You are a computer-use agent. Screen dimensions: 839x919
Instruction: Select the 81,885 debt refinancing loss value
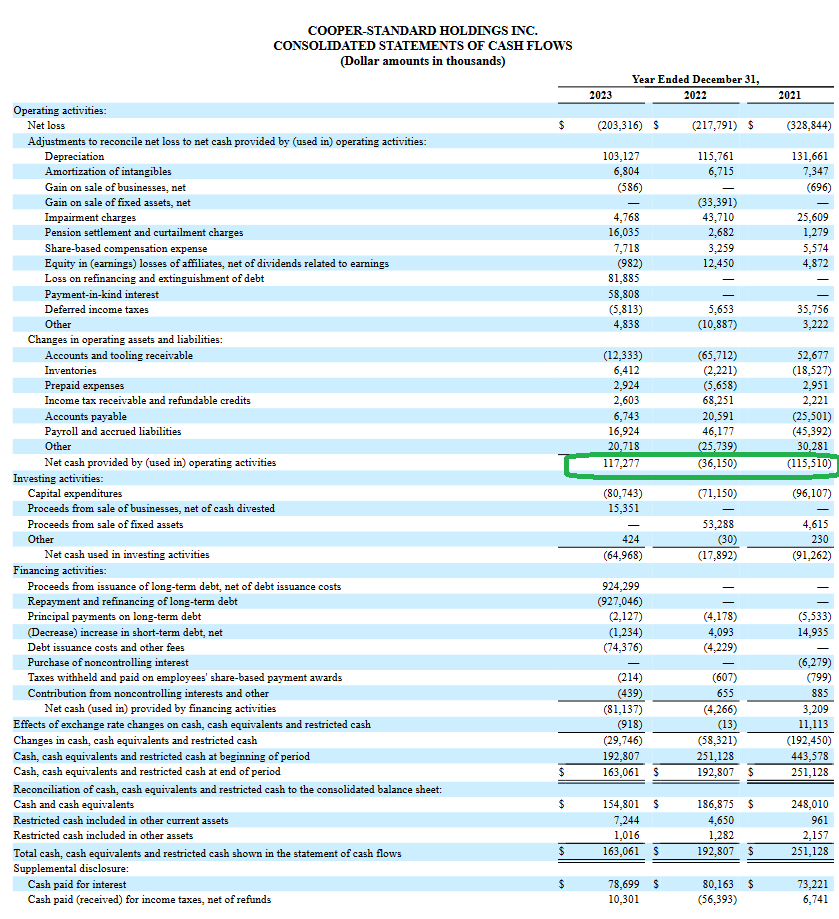[x=624, y=278]
